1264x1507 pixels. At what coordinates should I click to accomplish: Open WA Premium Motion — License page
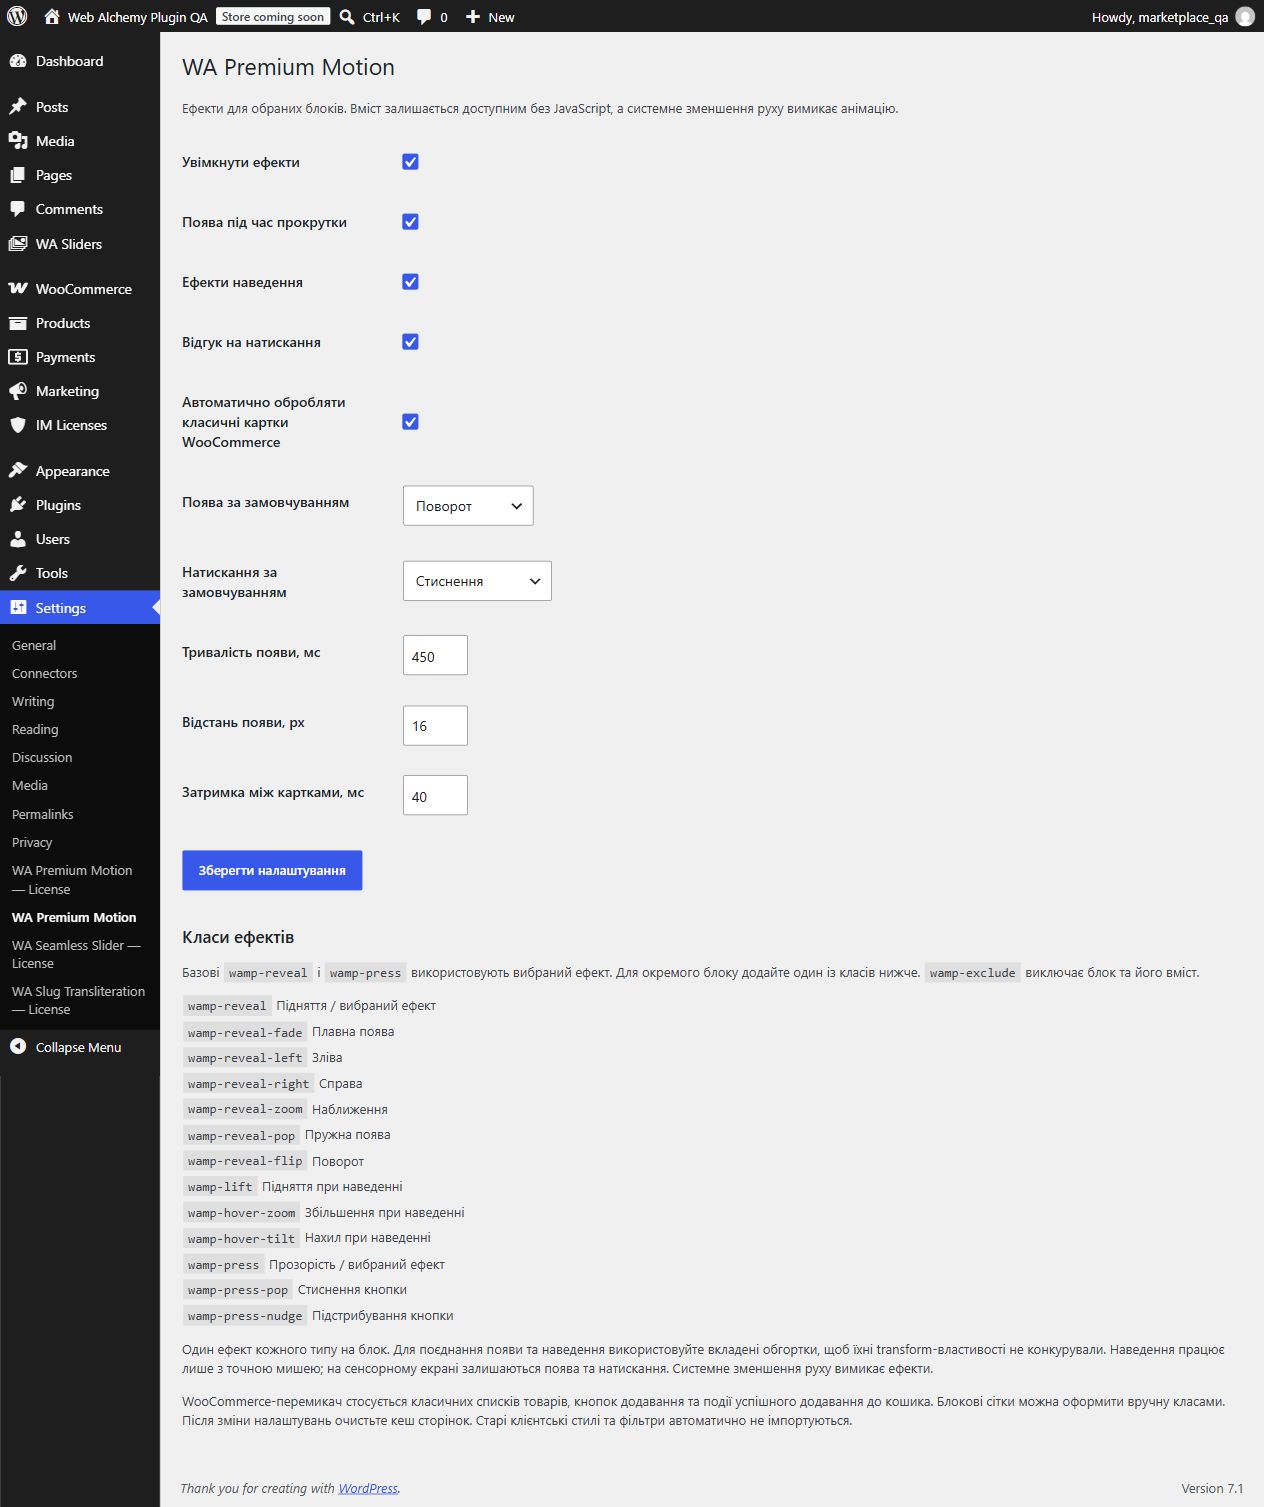72,880
